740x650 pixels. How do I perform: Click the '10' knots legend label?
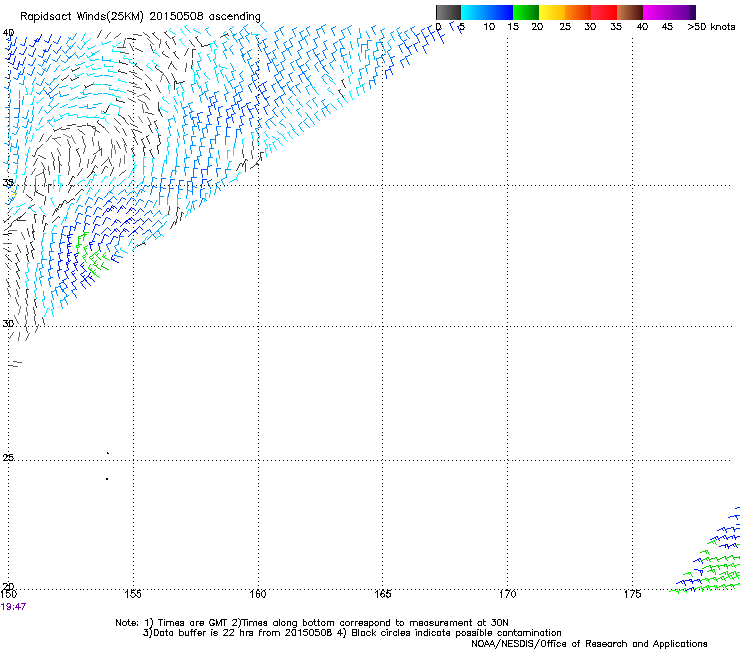pyautogui.click(x=489, y=27)
